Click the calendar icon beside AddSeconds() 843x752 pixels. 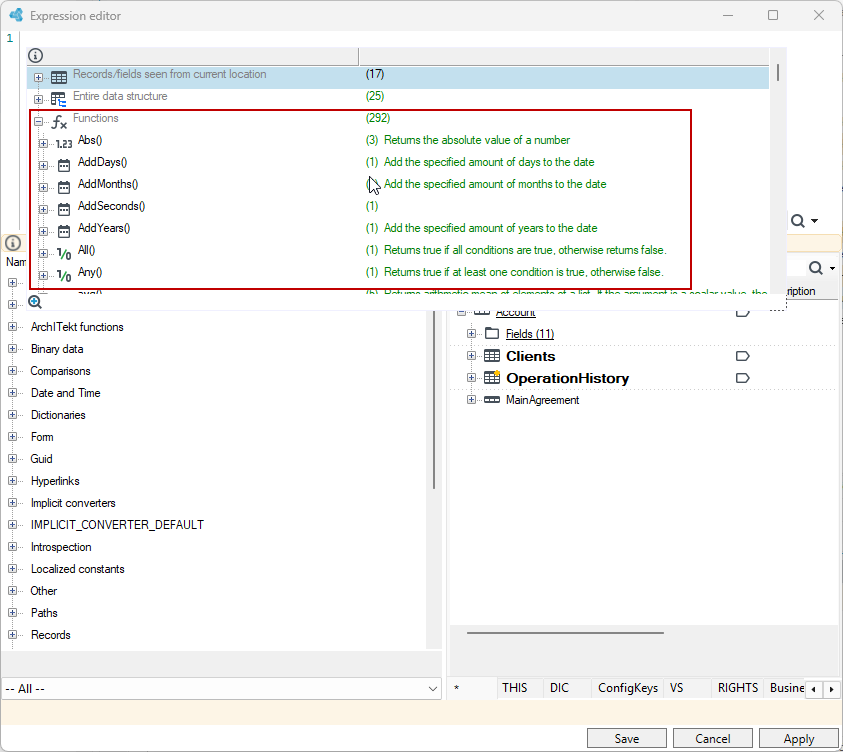pos(64,210)
